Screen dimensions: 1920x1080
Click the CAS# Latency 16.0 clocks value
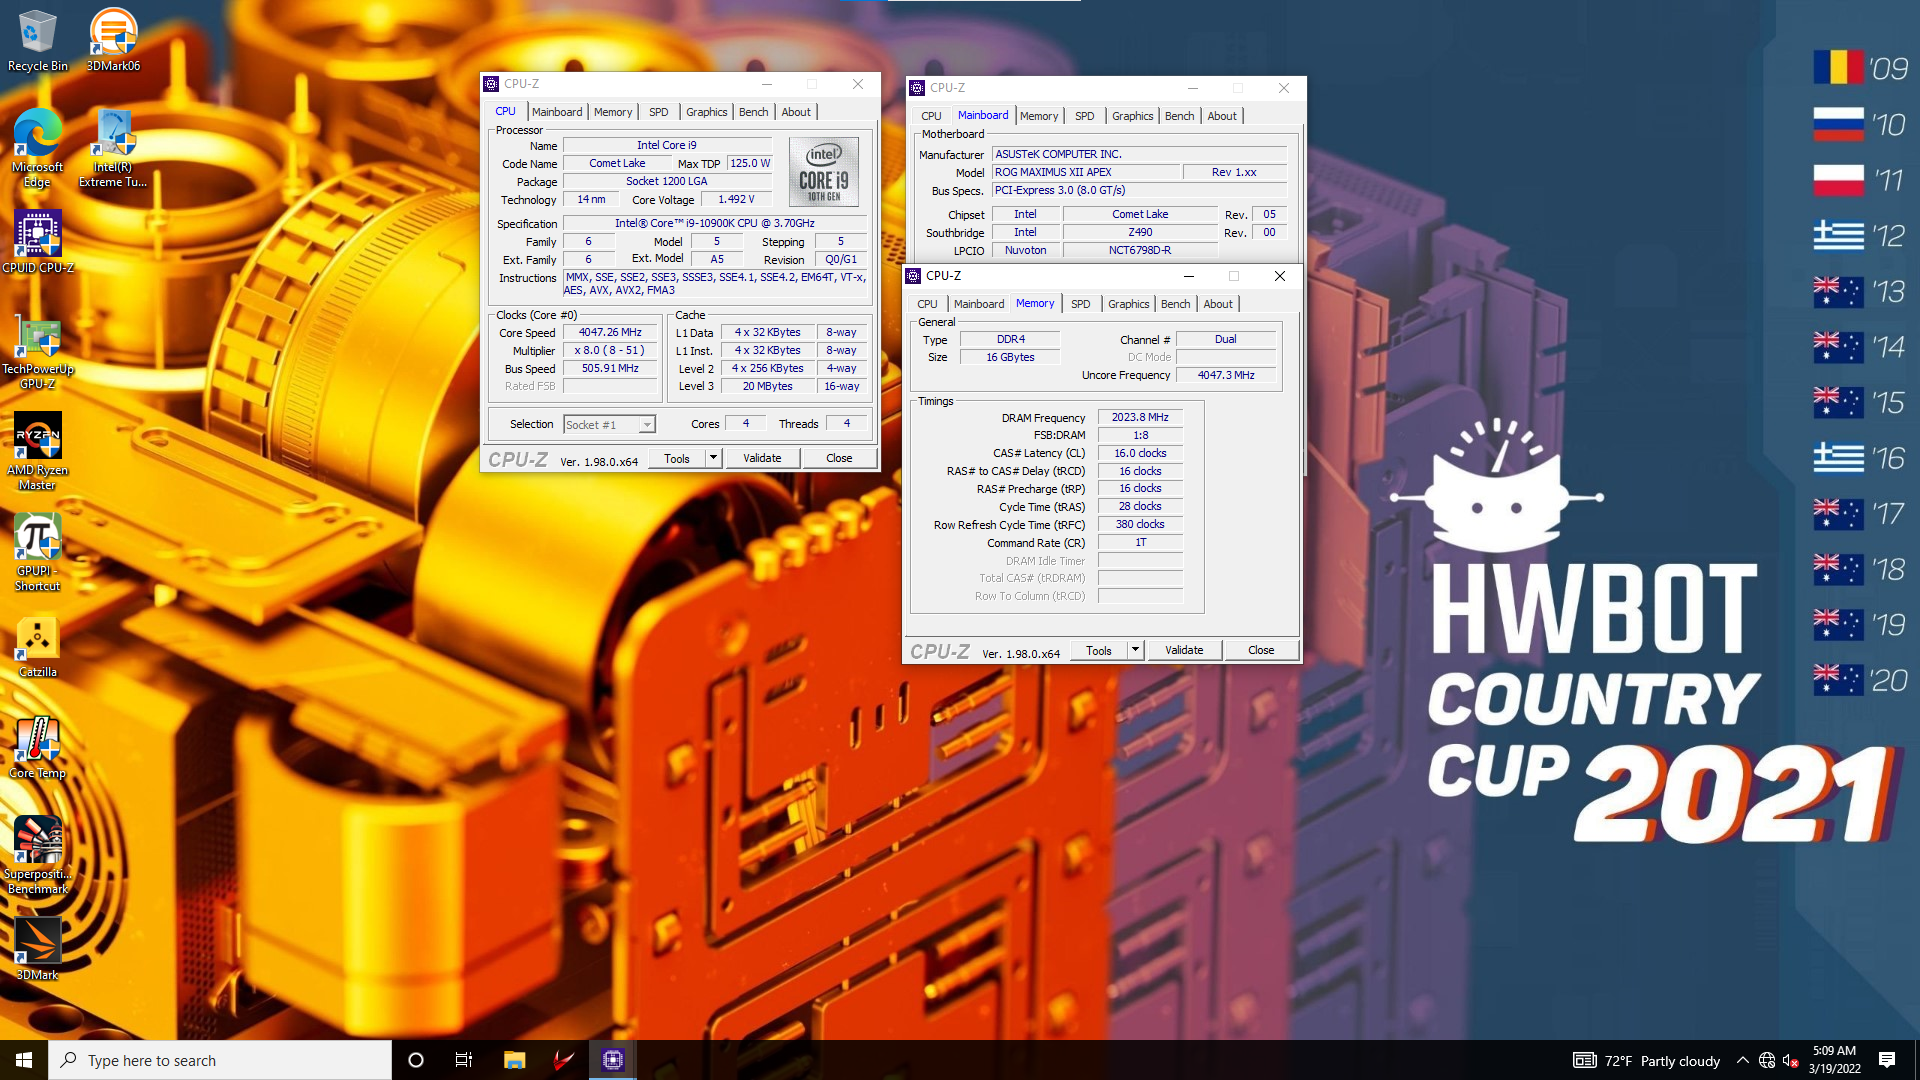click(x=1140, y=454)
